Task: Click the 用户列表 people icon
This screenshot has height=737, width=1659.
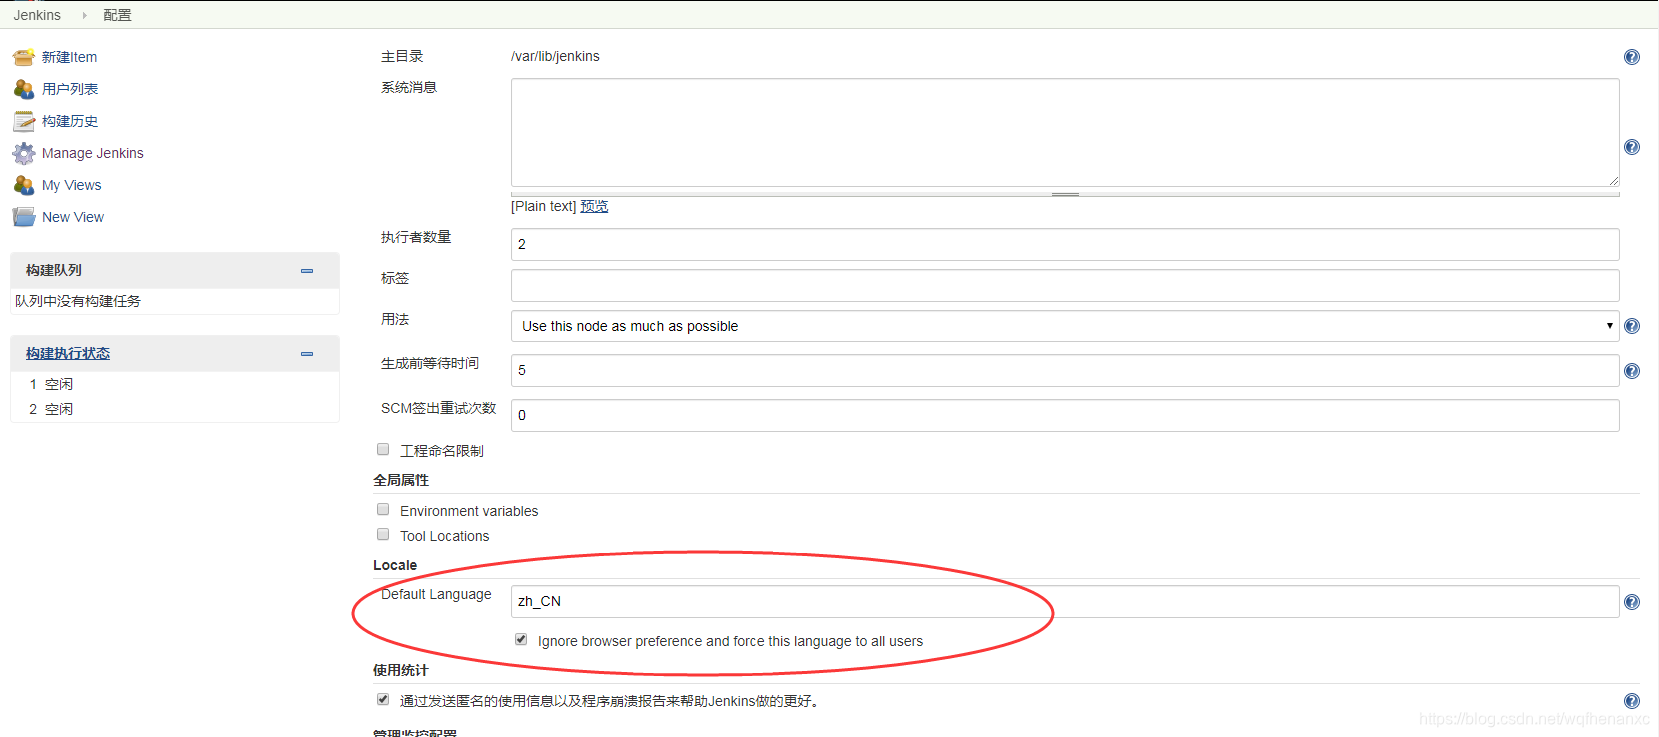Action: tap(24, 89)
